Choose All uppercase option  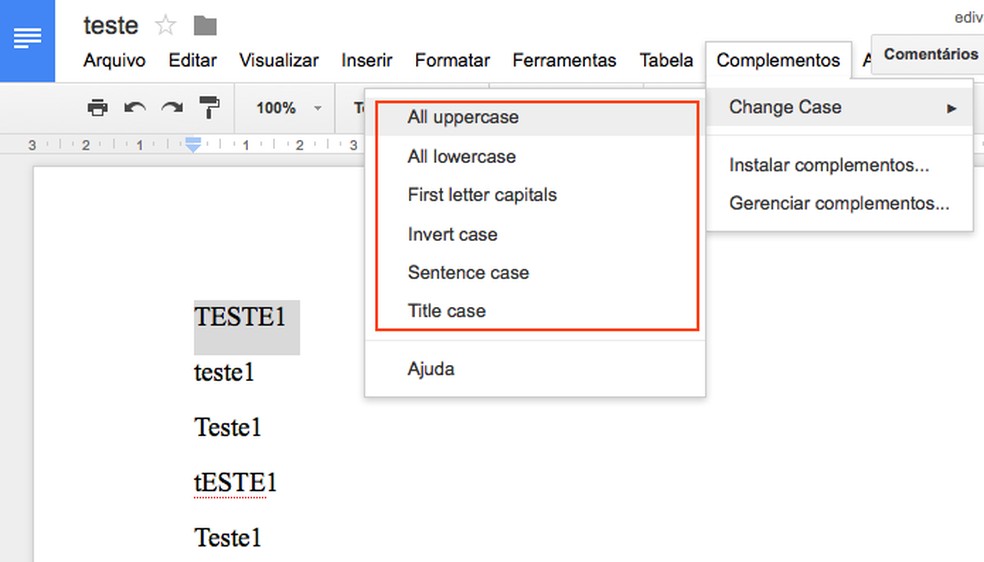(x=463, y=117)
